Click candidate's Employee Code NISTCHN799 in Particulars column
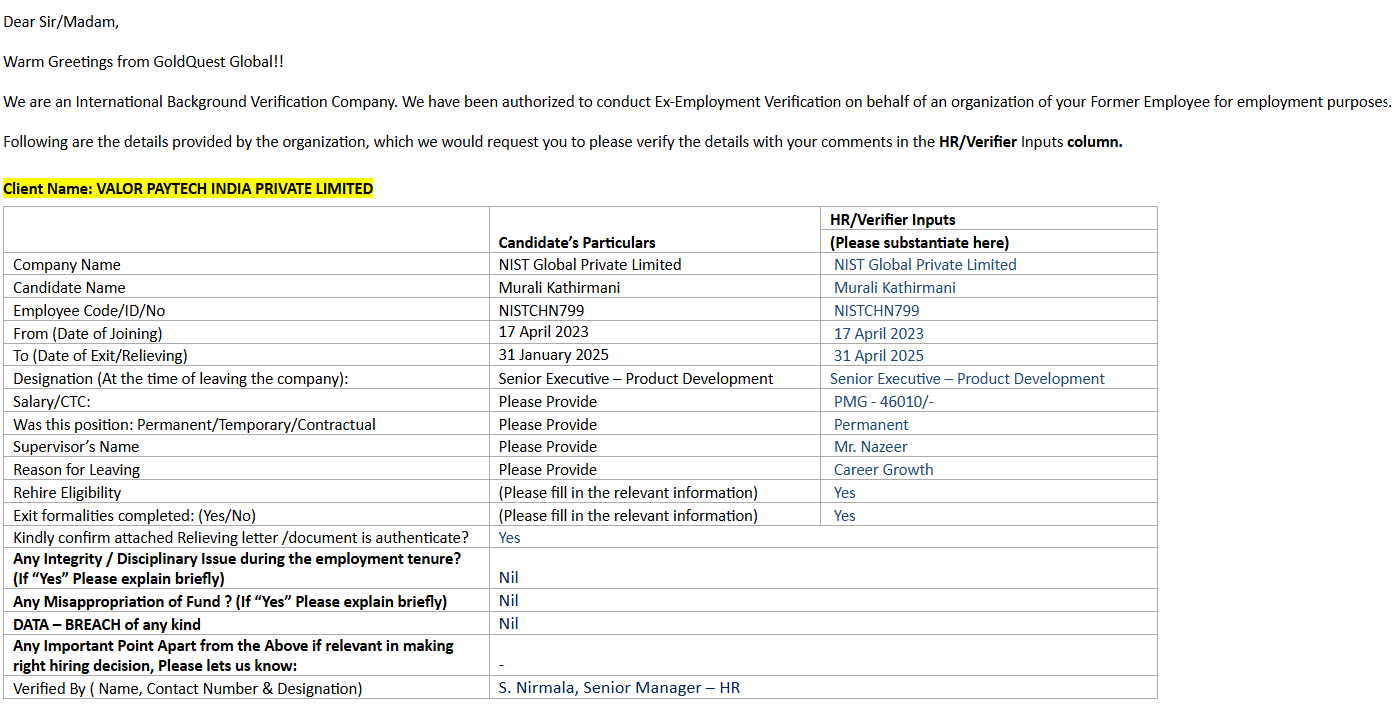 coord(541,311)
